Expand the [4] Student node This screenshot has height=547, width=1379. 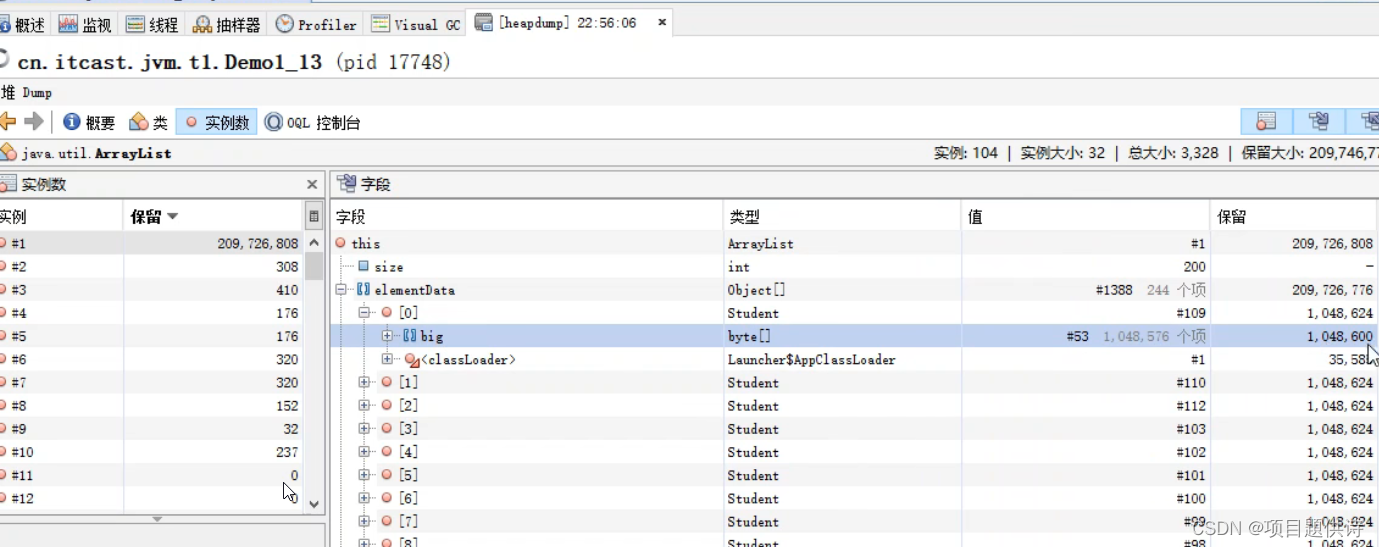365,452
